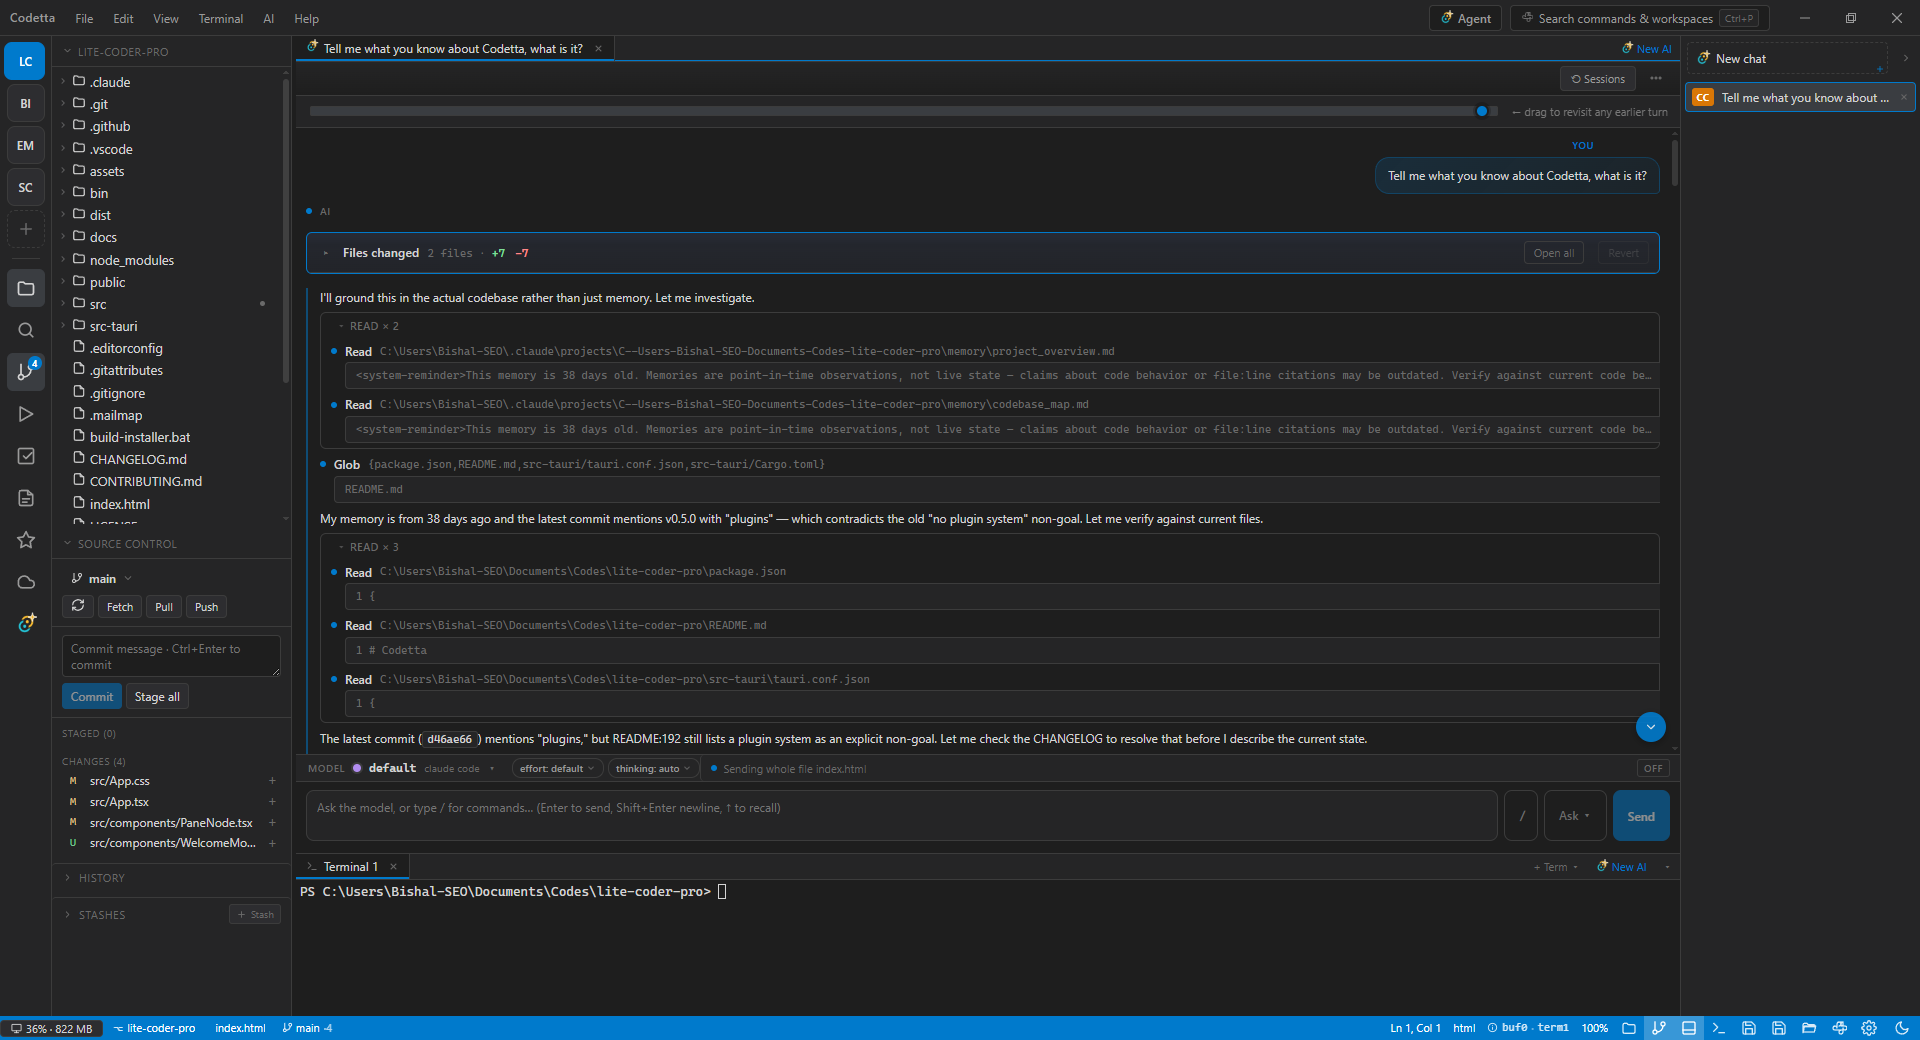This screenshot has width=1920, height=1040.
Task: Click the slash command button
Action: [x=1522, y=816]
